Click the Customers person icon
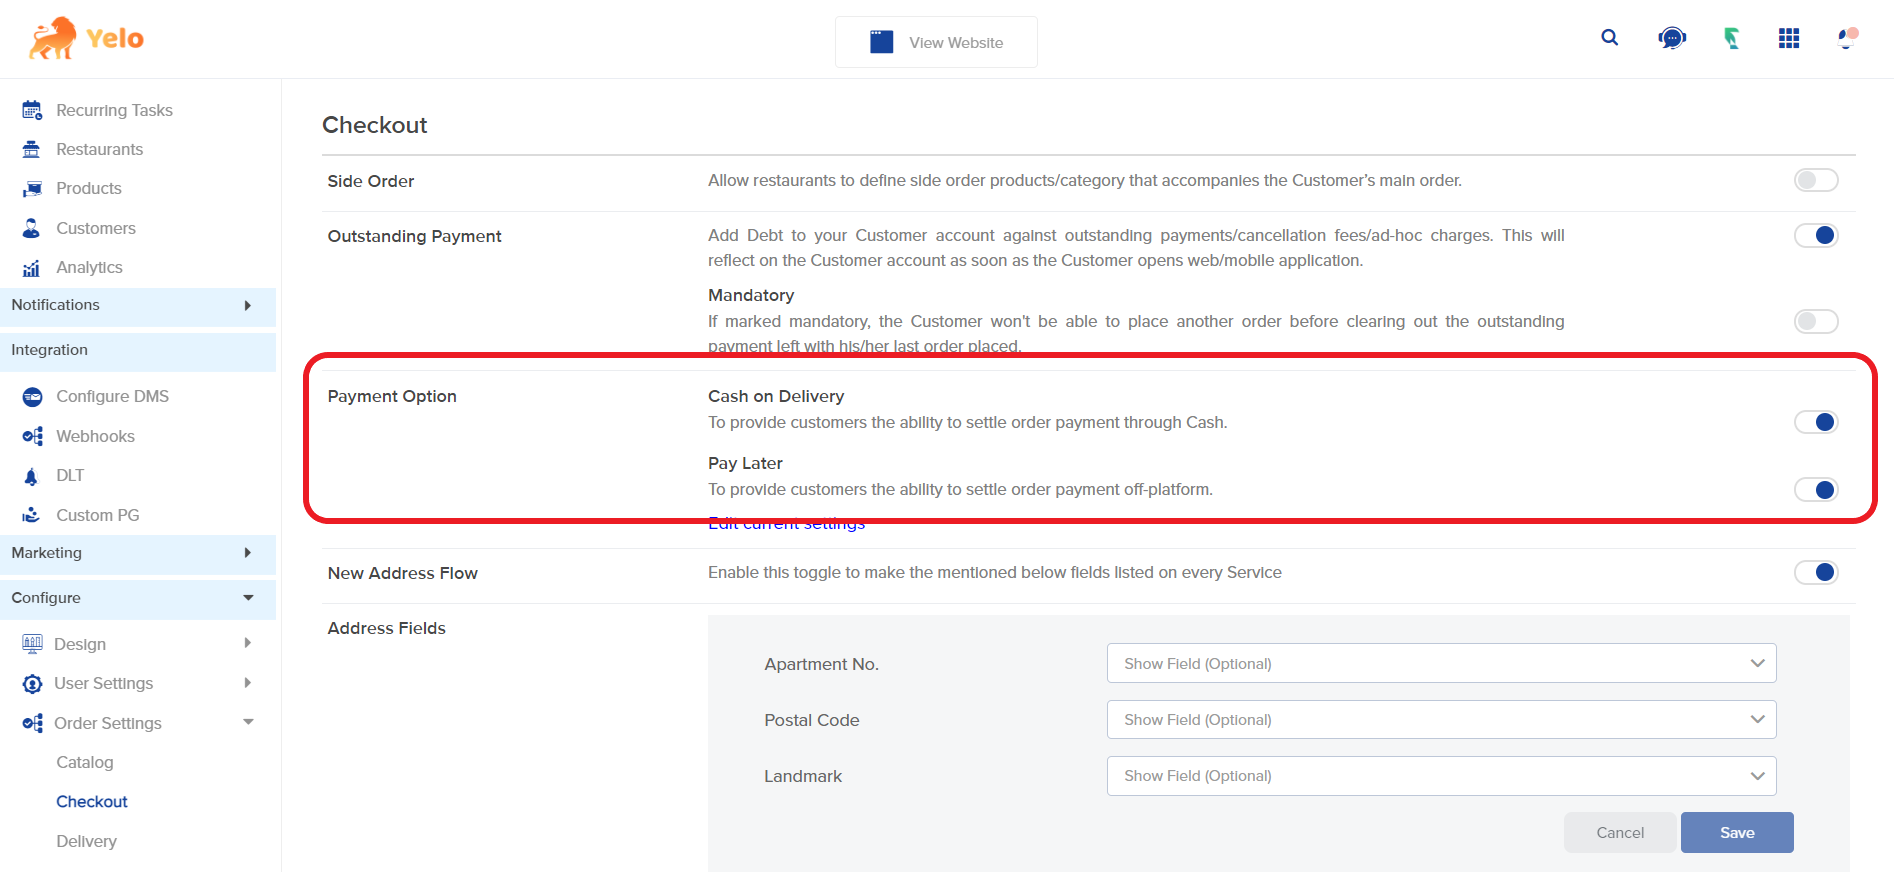1894x872 pixels. [x=32, y=228]
